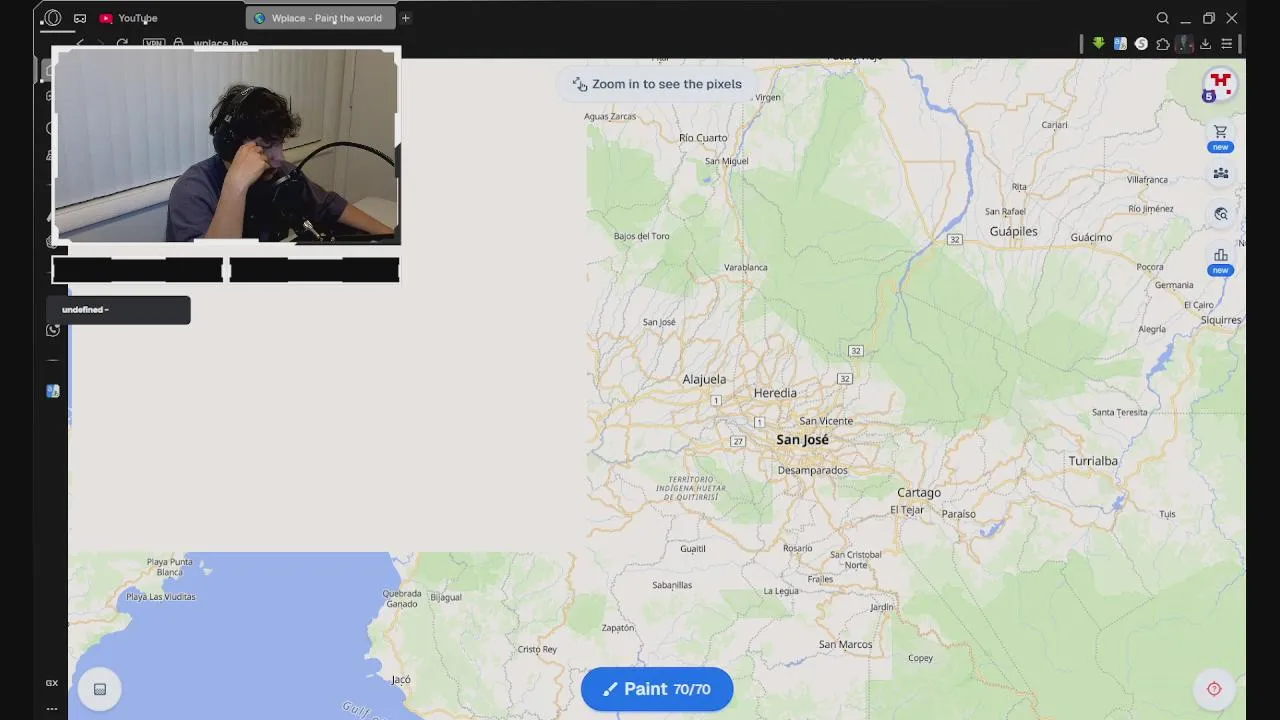Open the GX Corner gamepad icon
The image size is (1280, 720).
pos(80,18)
